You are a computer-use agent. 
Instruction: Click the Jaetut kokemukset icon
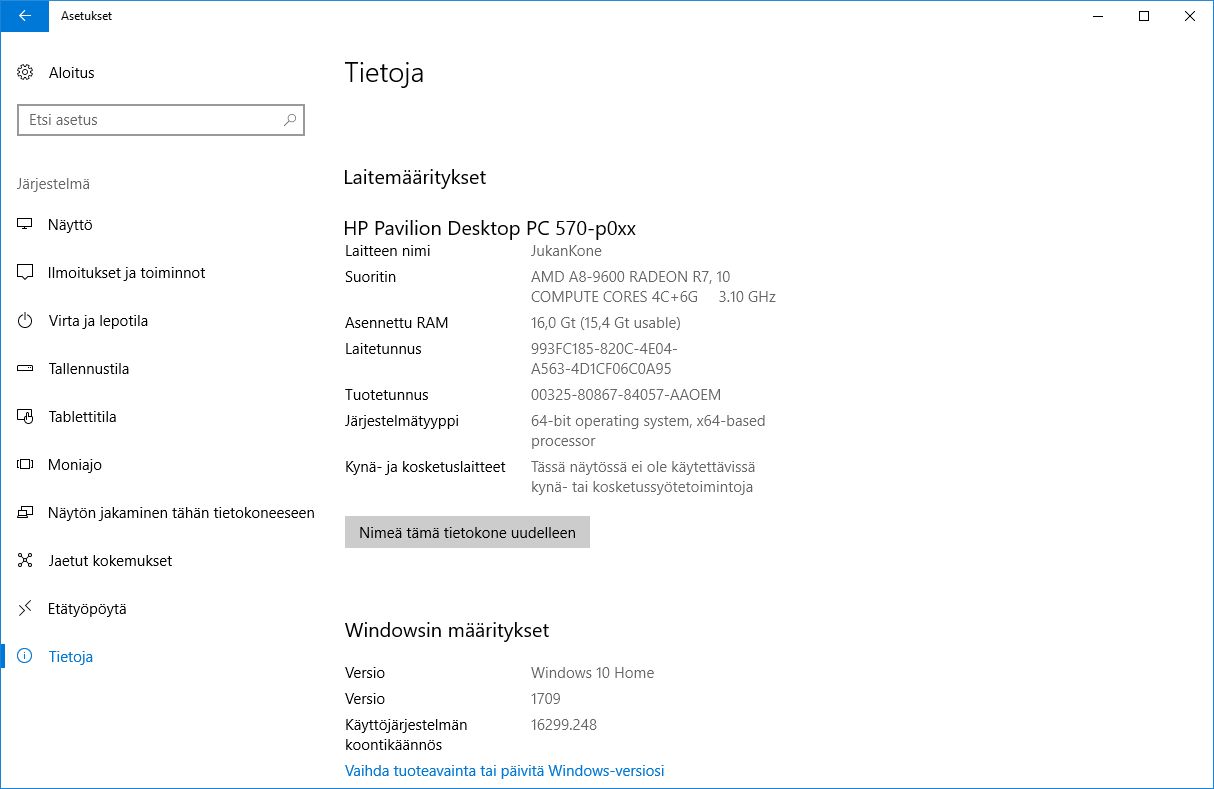pos(26,561)
